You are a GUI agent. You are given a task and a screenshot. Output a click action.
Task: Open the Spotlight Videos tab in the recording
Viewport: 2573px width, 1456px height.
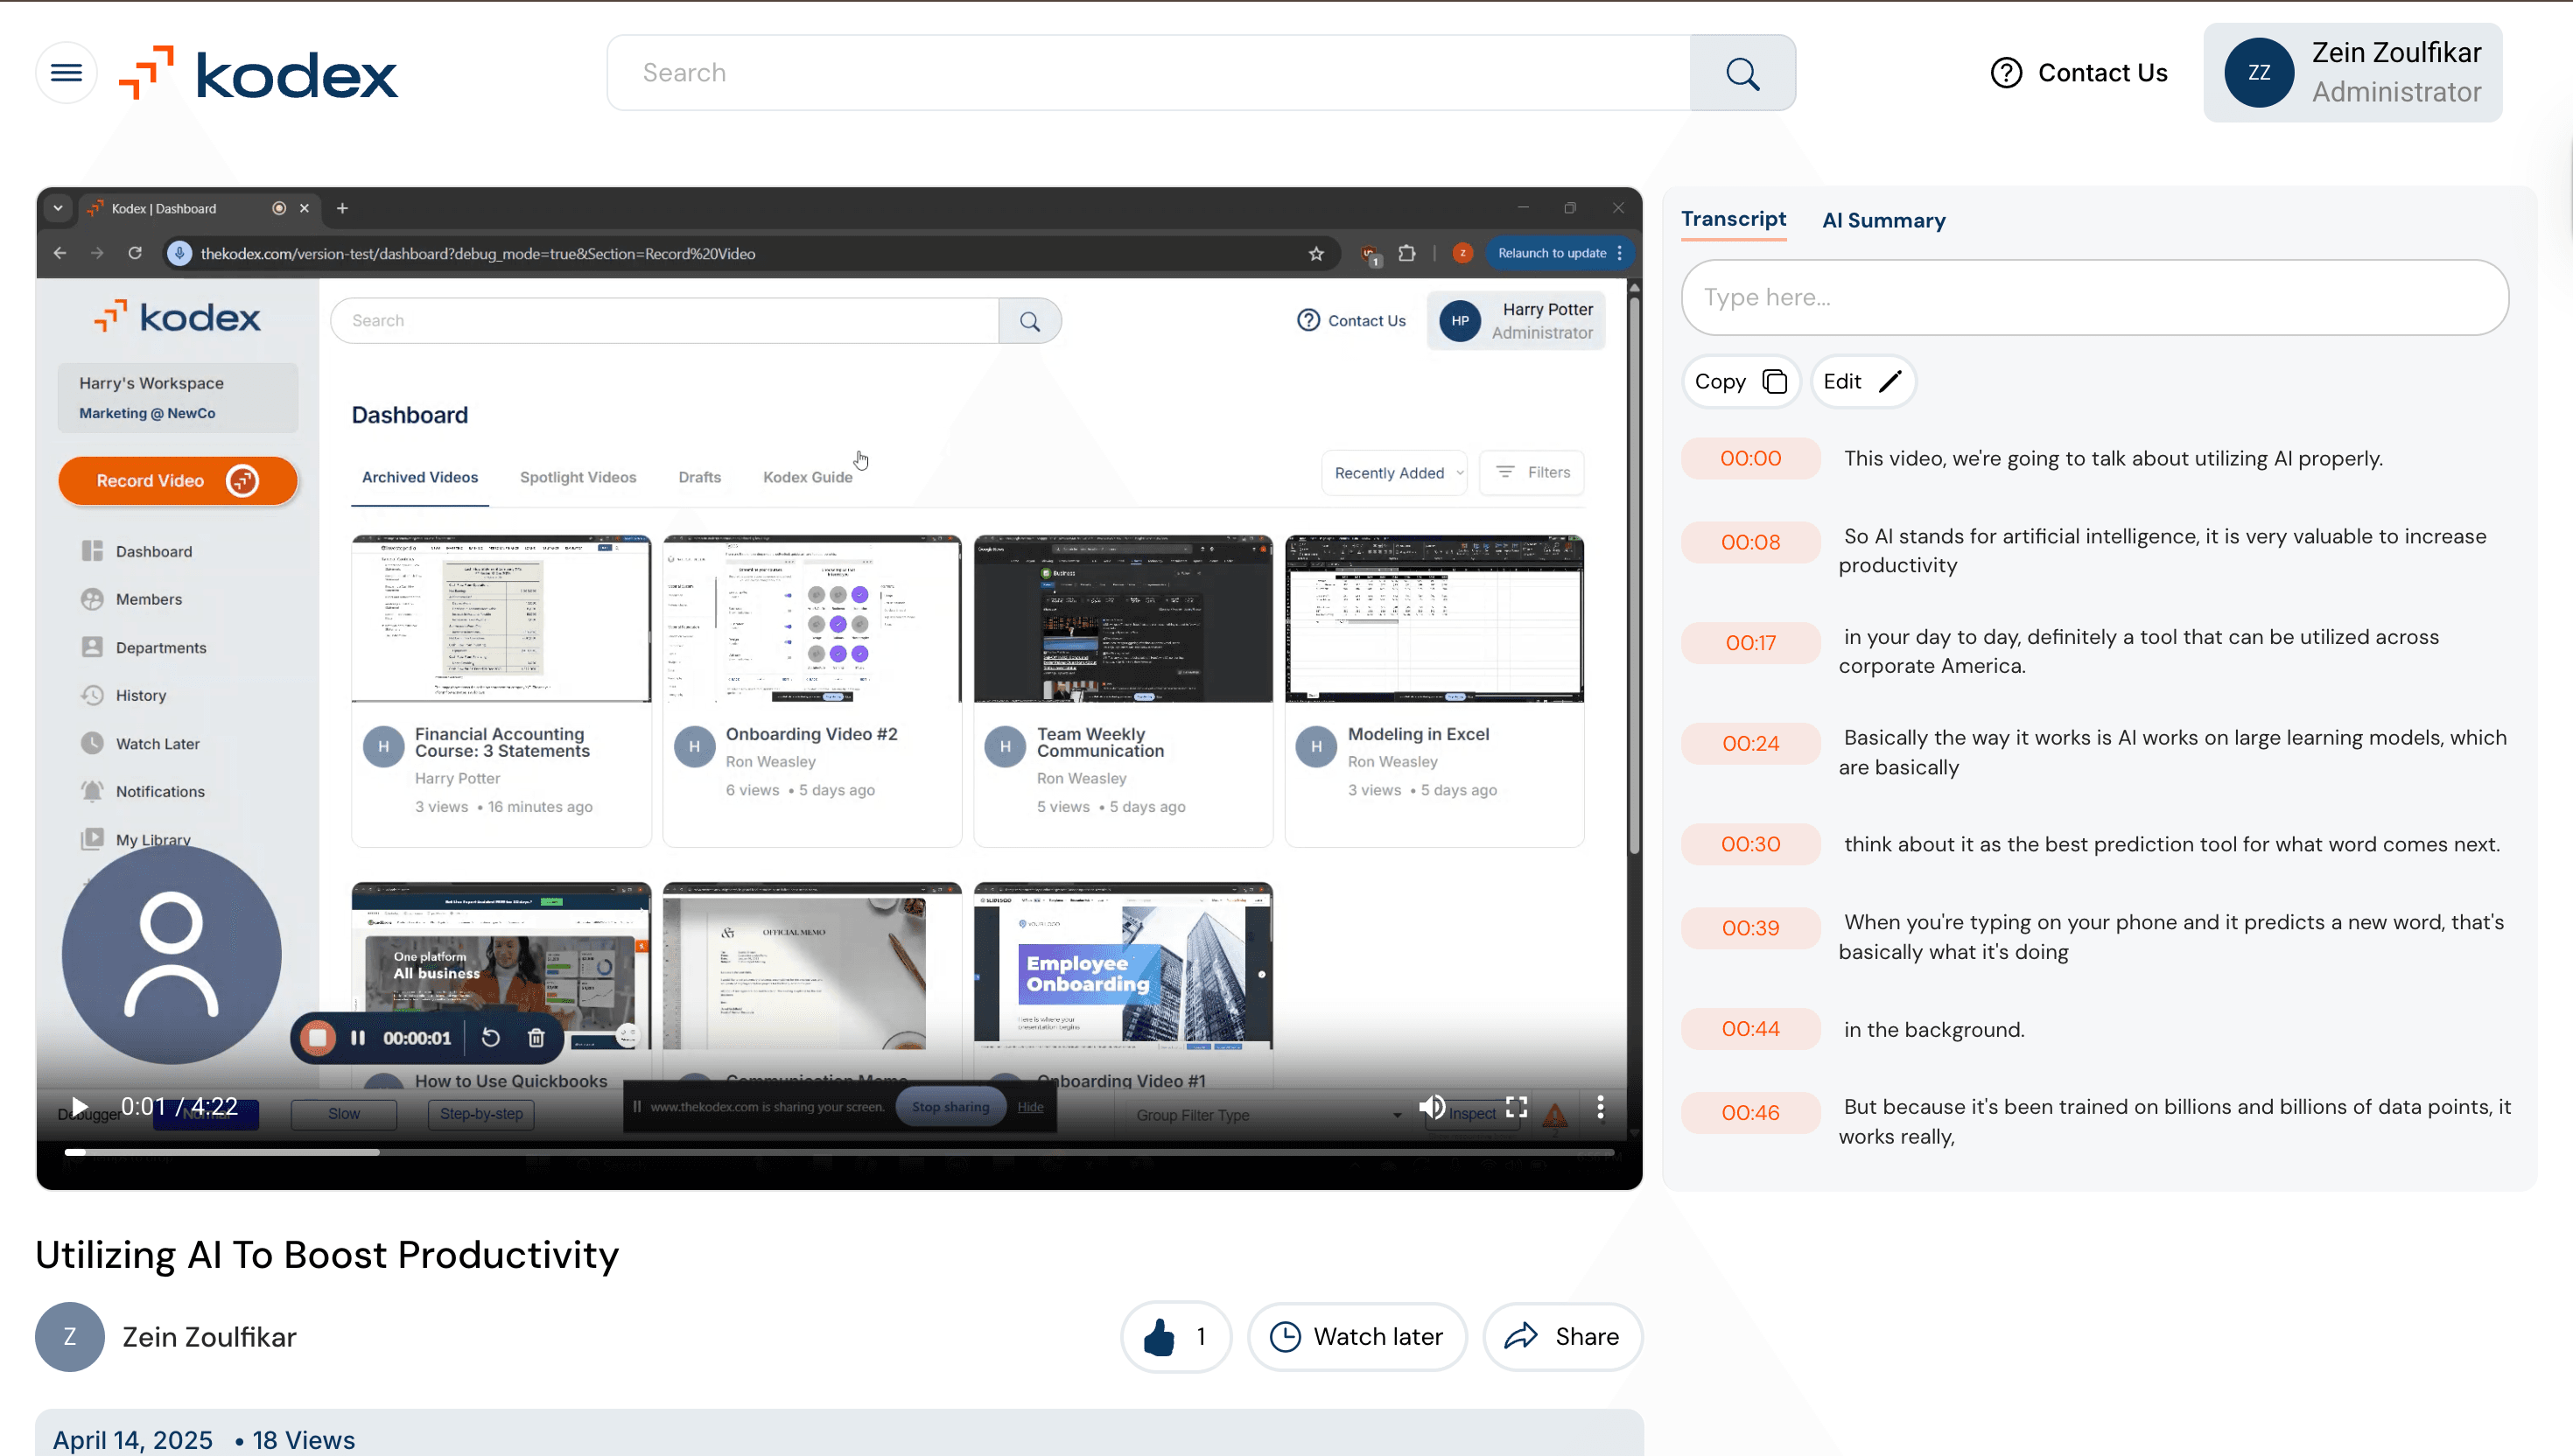[578, 477]
